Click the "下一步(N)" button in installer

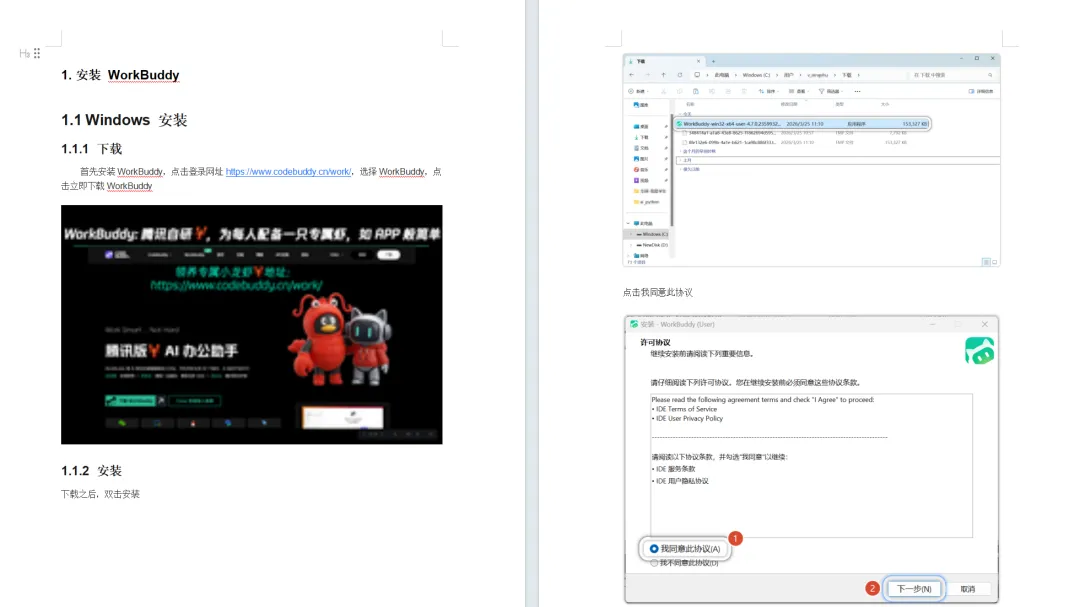pyautogui.click(x=913, y=589)
